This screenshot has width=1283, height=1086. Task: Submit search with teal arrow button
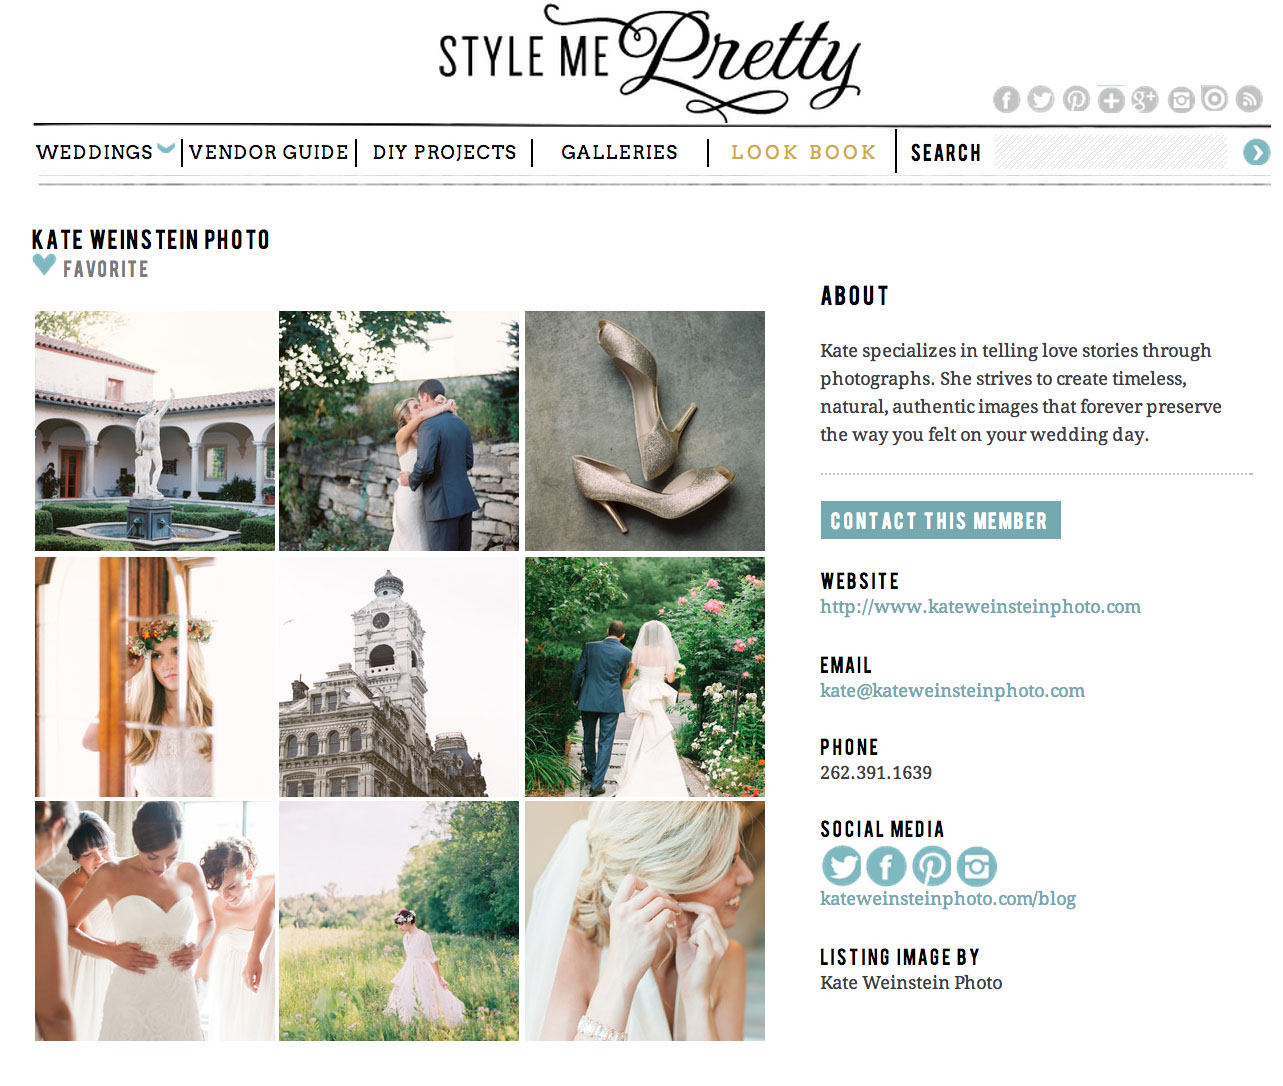coord(1256,152)
